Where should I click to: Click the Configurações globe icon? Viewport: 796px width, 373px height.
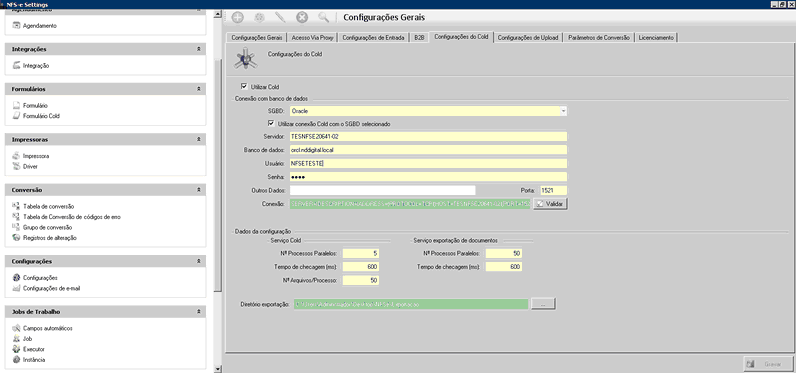coord(16,278)
